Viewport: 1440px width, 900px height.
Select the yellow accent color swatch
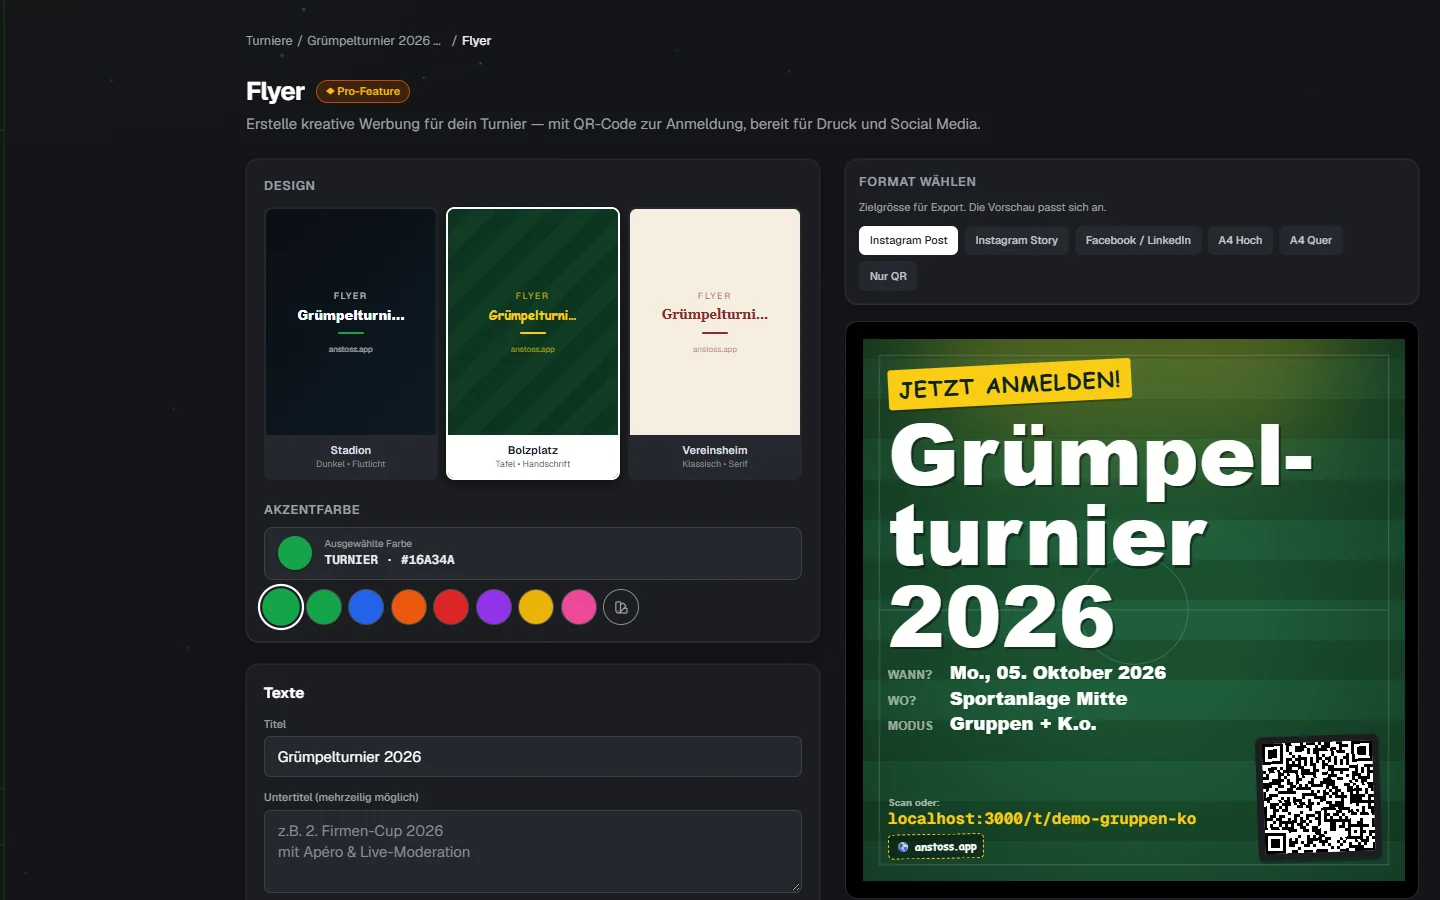(x=536, y=607)
